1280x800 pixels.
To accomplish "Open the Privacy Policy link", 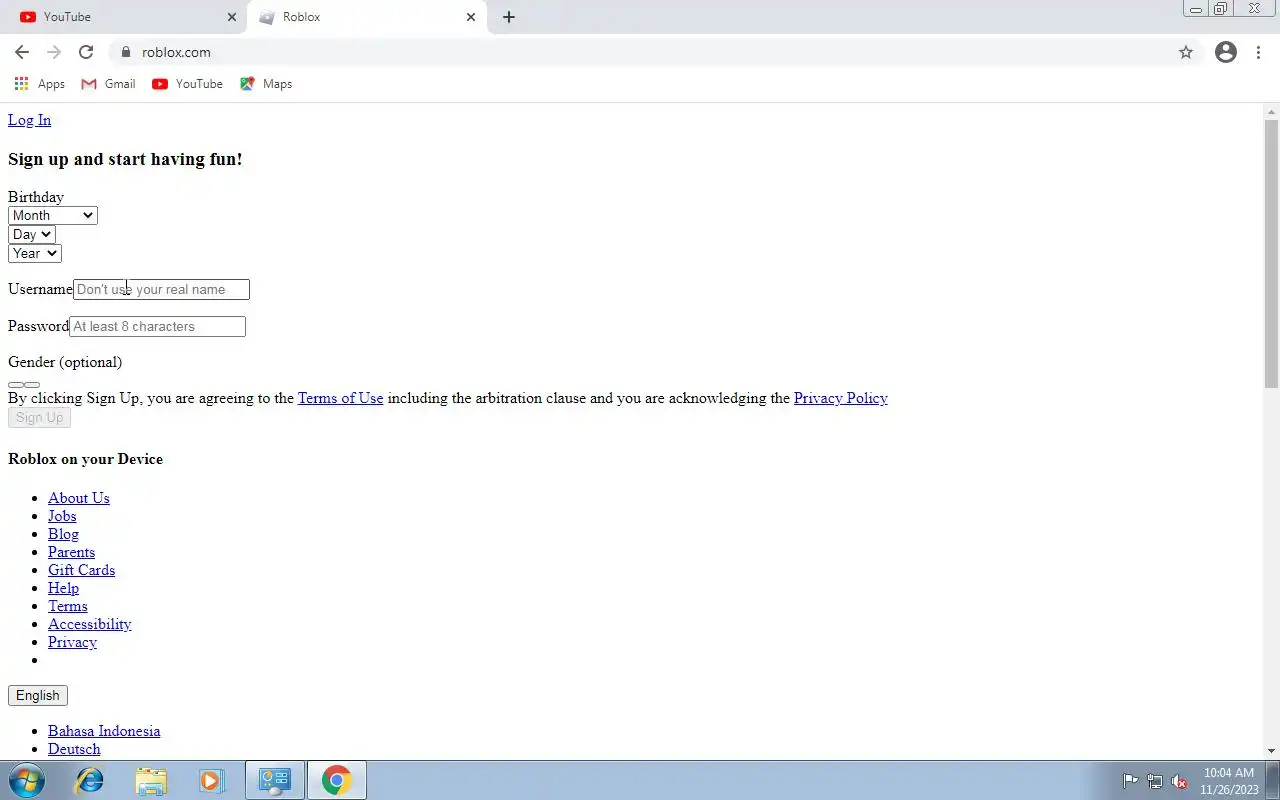I will tap(841, 398).
